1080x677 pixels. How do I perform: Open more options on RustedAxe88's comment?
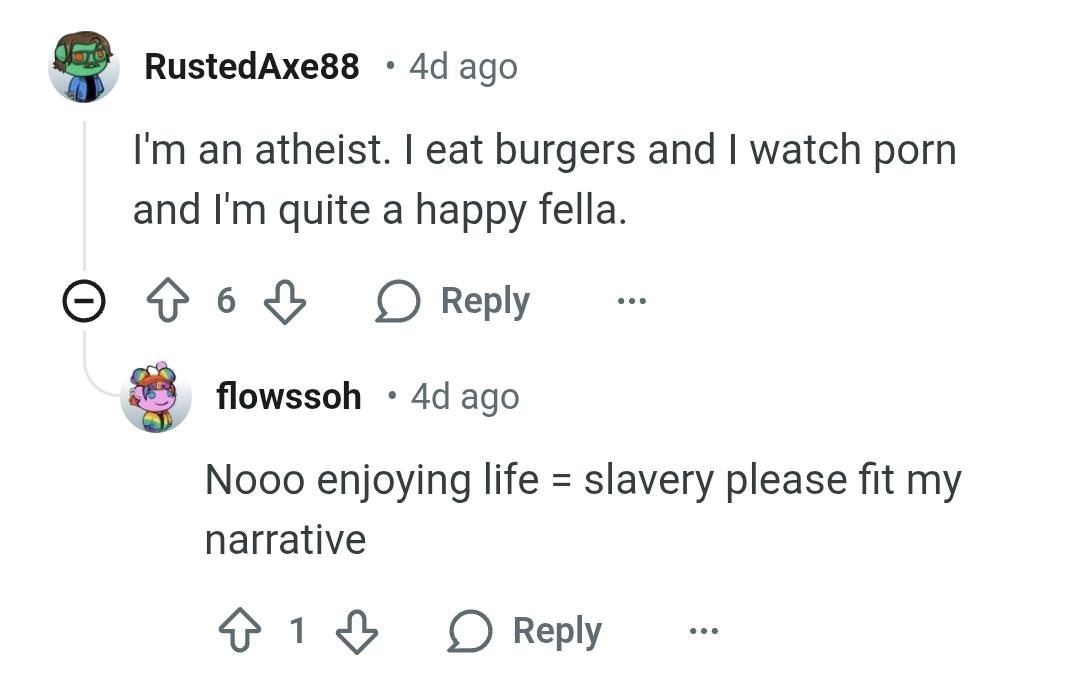pos(632,301)
